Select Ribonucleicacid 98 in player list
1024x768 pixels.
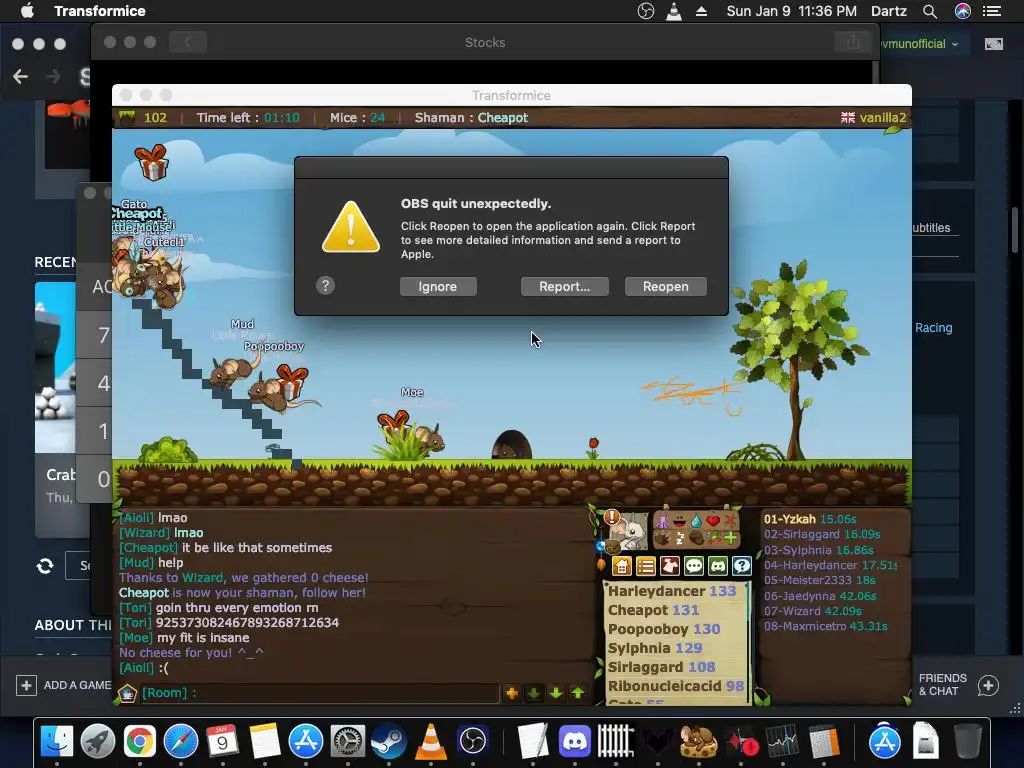[675, 686]
